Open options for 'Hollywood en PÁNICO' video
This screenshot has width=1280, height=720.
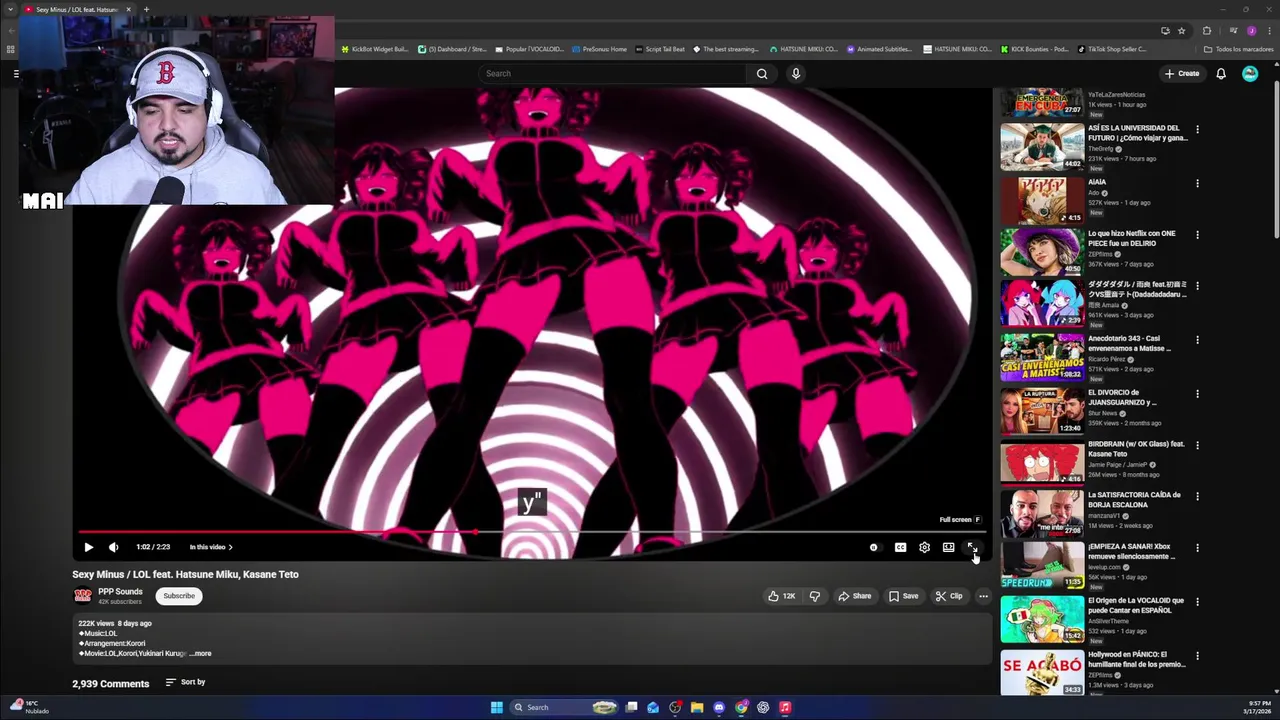(1197, 655)
